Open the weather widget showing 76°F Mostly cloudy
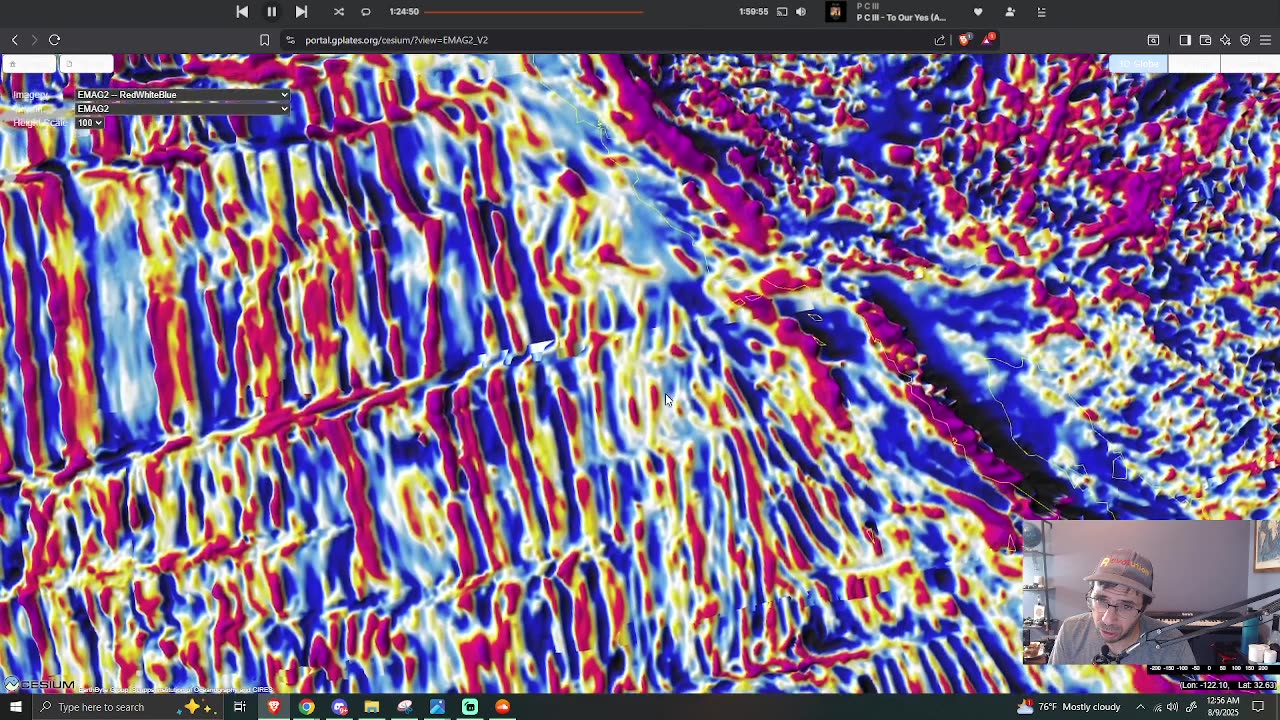The height and width of the screenshot is (720, 1280). (x=1069, y=707)
